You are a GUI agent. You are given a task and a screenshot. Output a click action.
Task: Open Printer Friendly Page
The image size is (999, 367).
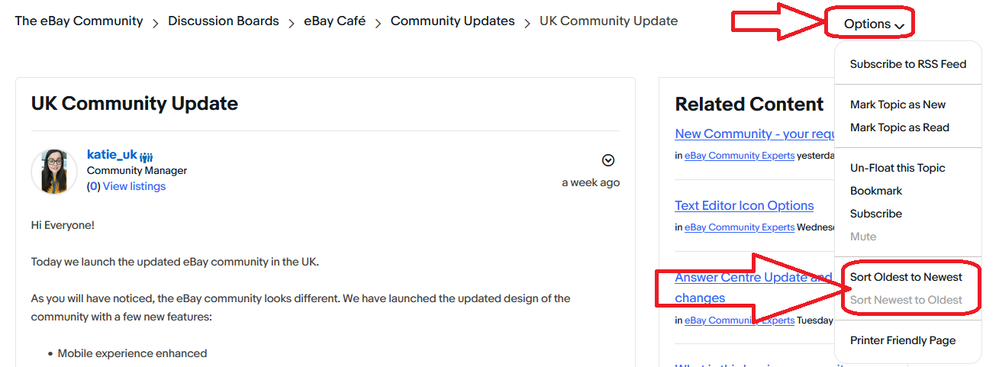tap(903, 341)
